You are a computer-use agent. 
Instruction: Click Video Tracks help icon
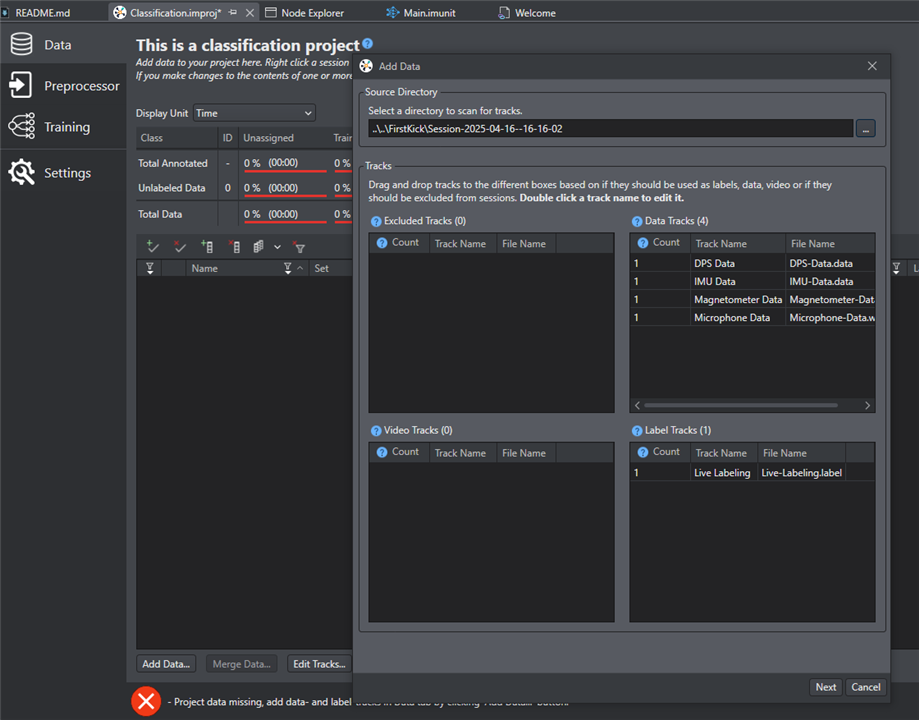click(x=376, y=431)
